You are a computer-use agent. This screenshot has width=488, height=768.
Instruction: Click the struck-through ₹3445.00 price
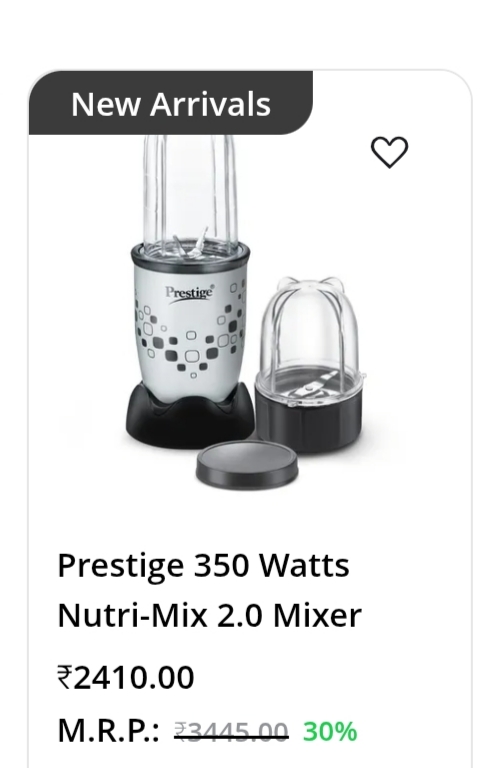[231, 732]
